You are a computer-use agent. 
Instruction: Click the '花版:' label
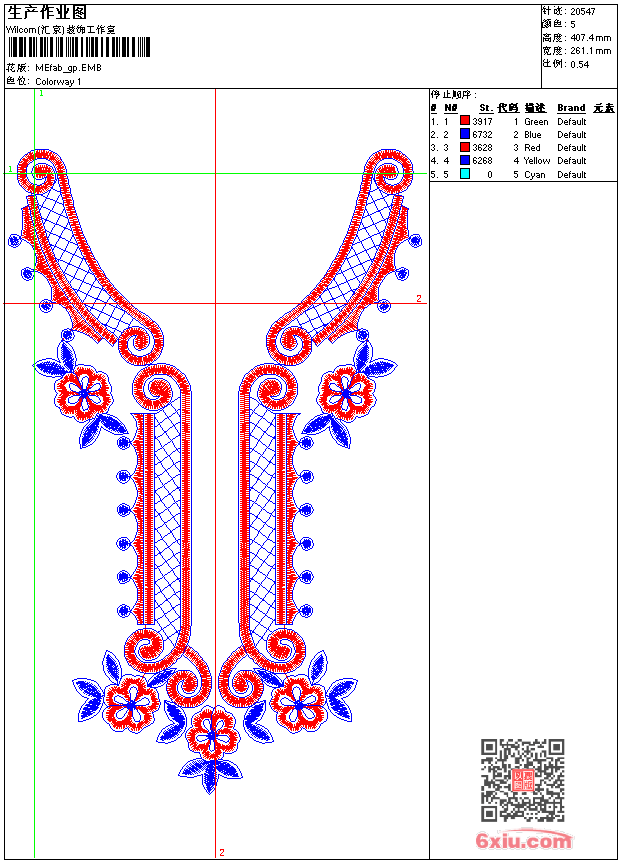(18, 68)
